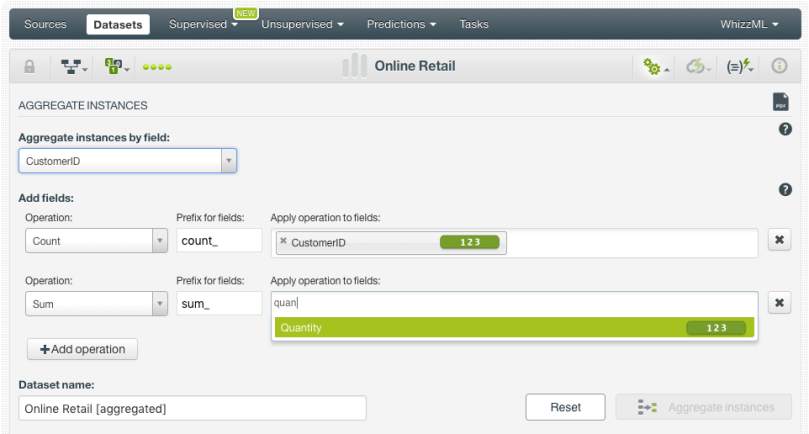
Task: Open the dataset fields 1-click icon
Action: coord(117,66)
